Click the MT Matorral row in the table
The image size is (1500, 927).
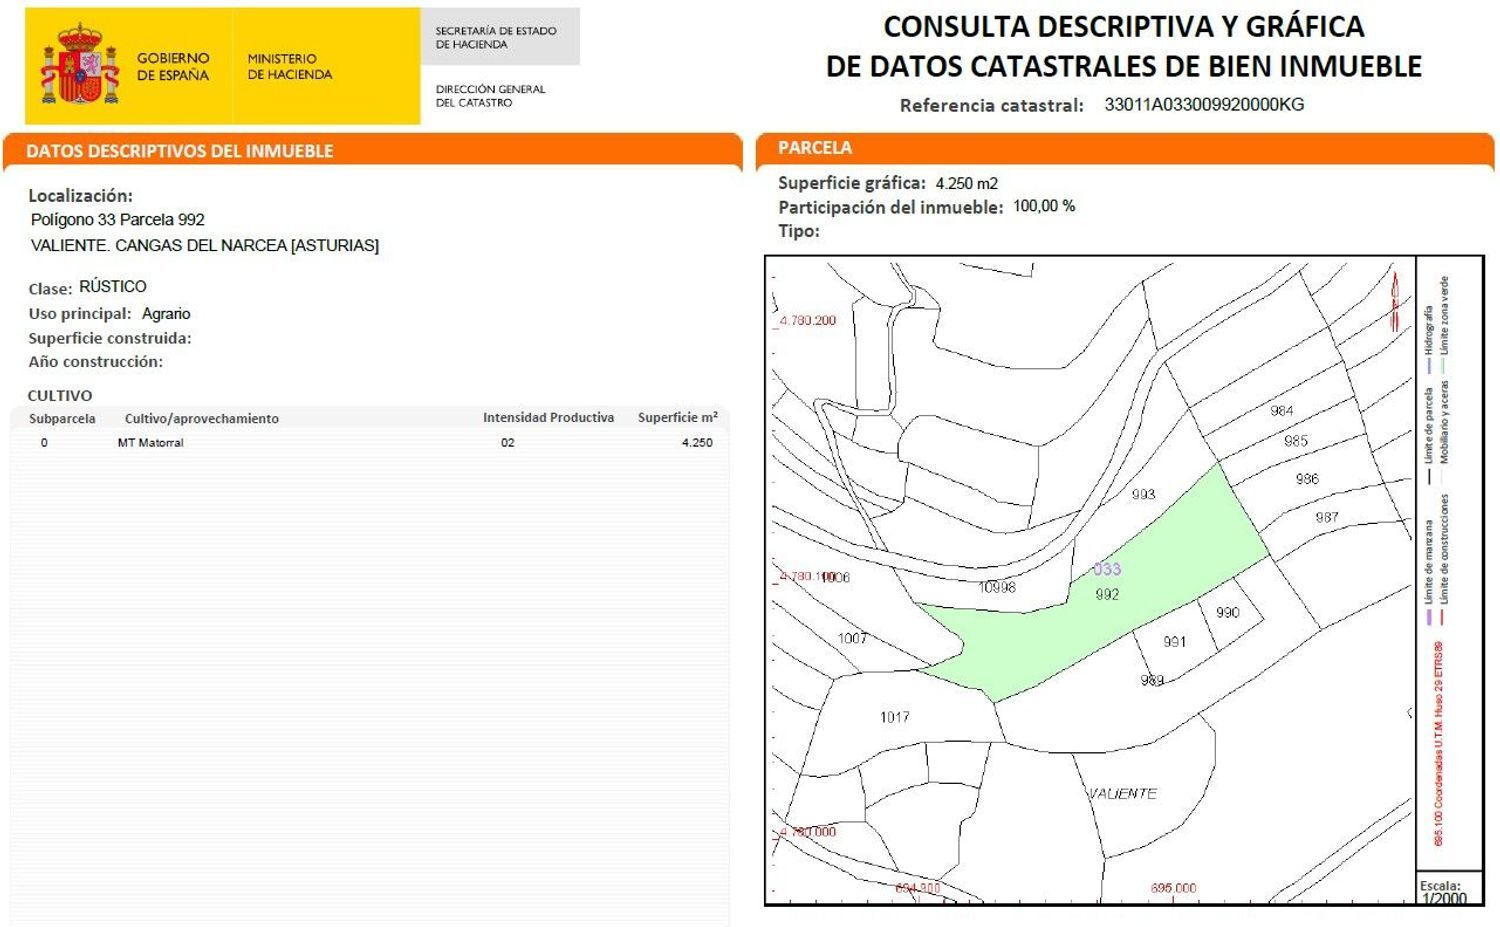(150, 442)
